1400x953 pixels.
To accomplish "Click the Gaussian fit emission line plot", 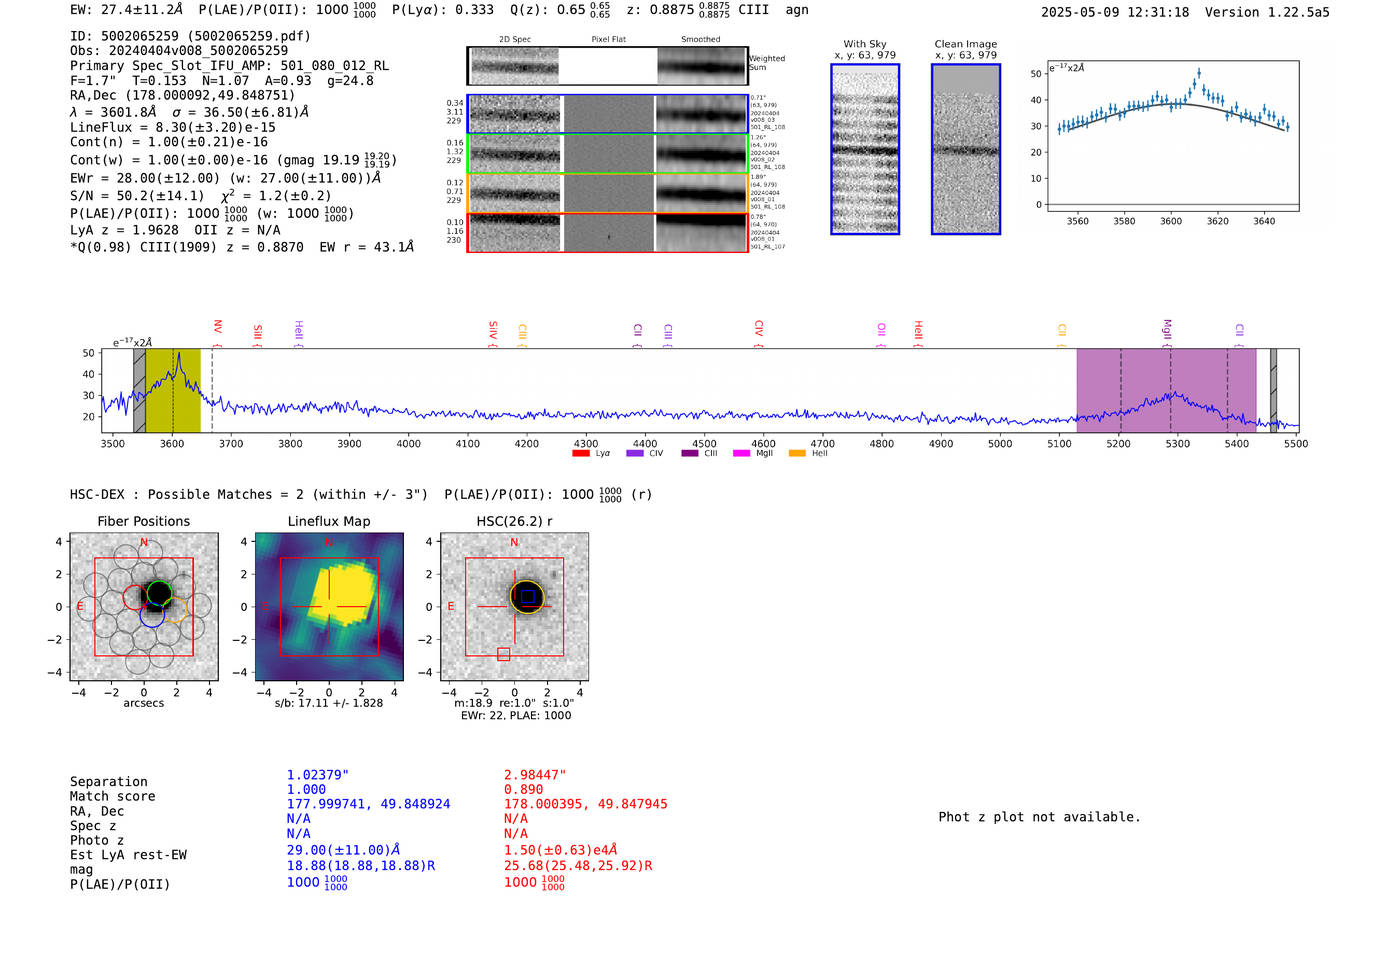I will click(x=1172, y=136).
